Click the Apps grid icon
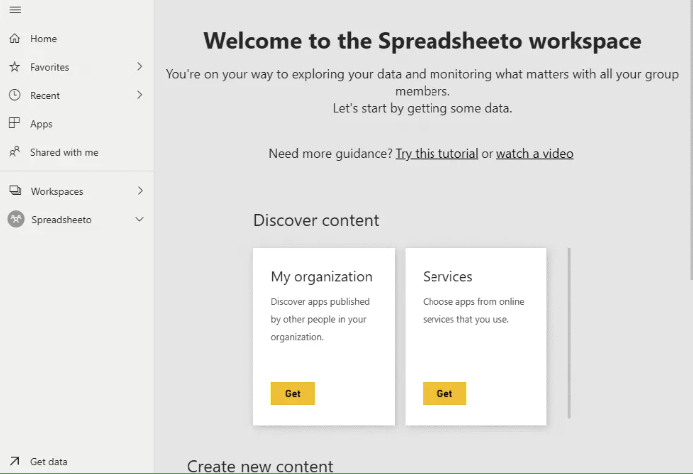 [x=14, y=124]
